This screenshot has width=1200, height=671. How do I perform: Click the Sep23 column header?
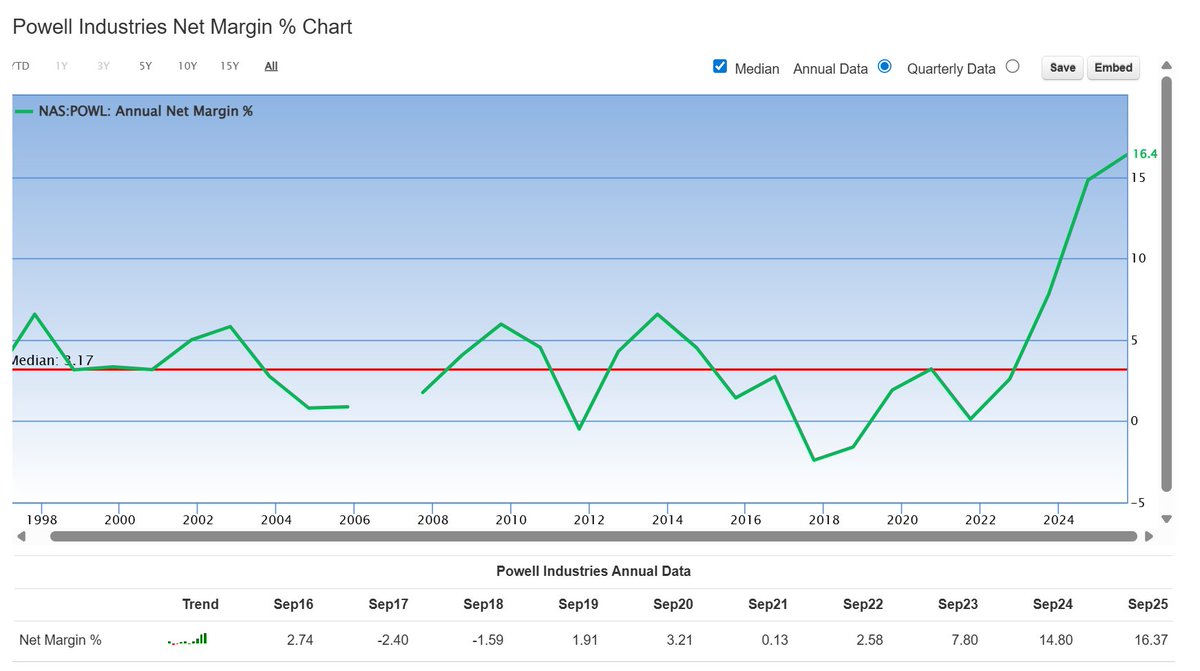(x=958, y=604)
